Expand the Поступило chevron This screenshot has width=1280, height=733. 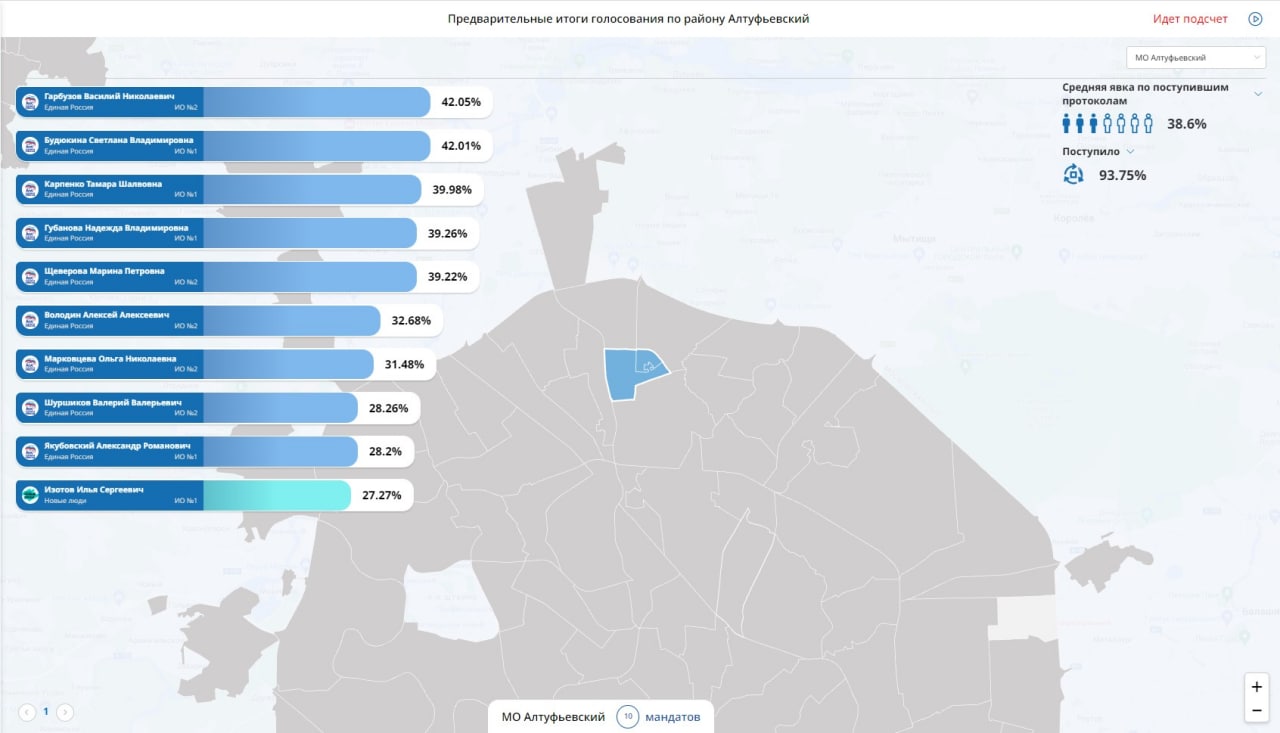pyautogui.click(x=1130, y=152)
